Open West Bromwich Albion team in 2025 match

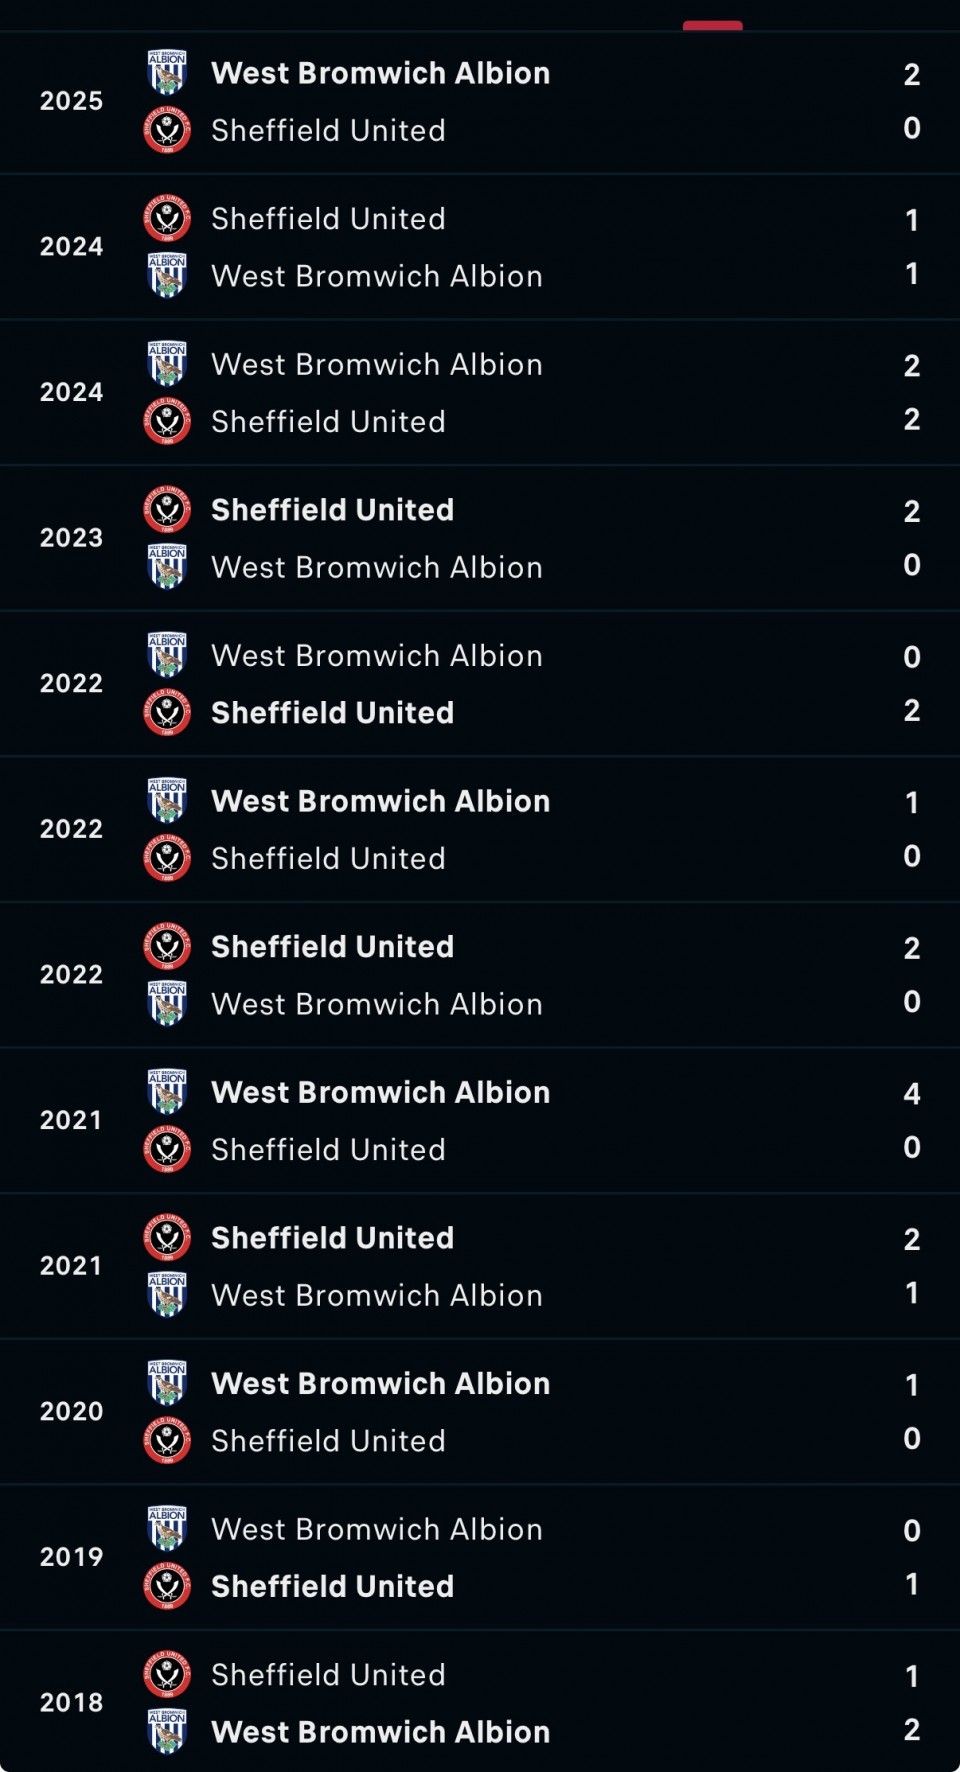click(380, 73)
